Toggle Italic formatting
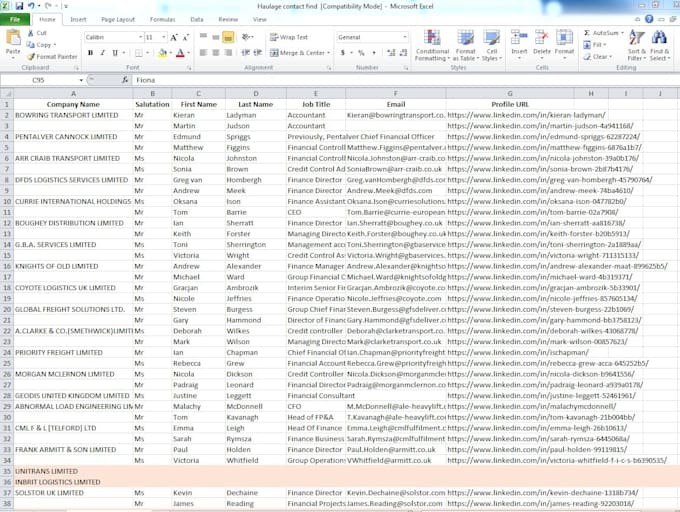Screen dimensions: 680x512 pos(102,52)
